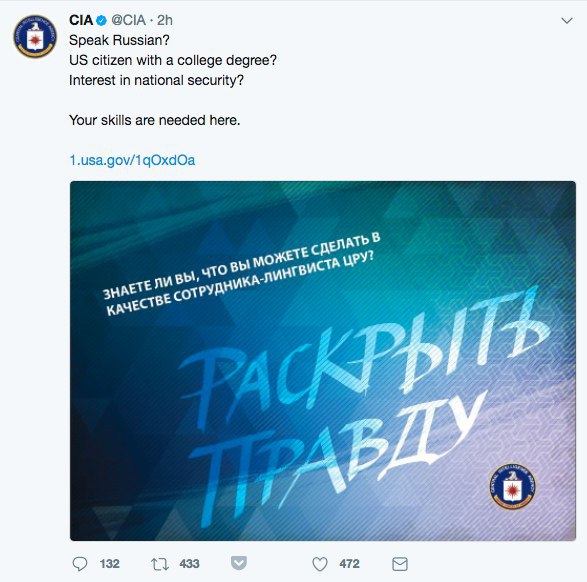This screenshot has height=582, width=587.
Task: Click the 'Speak Russian?' tweet text
Action: pyautogui.click(x=119, y=40)
